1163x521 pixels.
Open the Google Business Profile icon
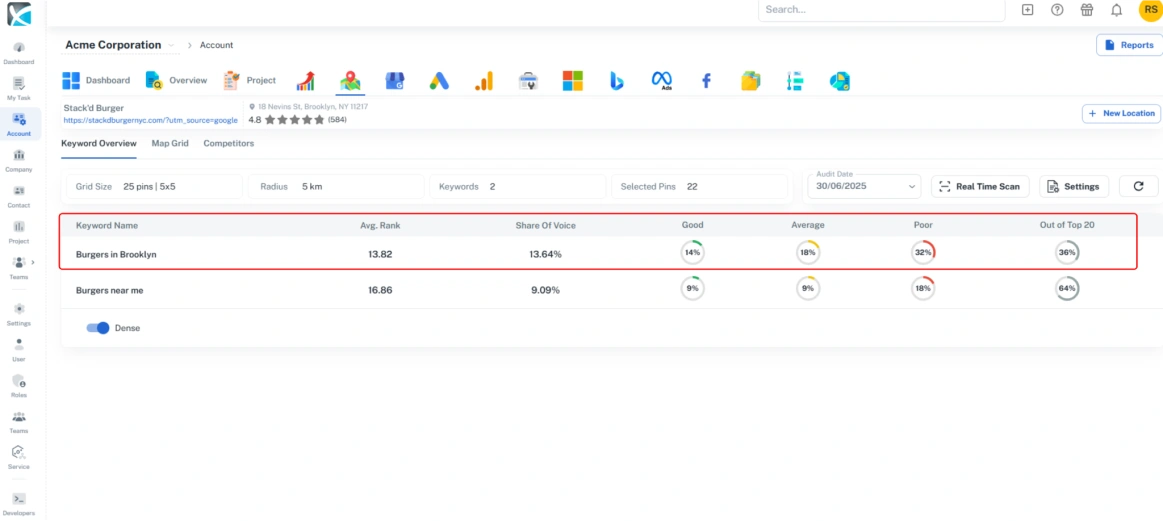(394, 81)
